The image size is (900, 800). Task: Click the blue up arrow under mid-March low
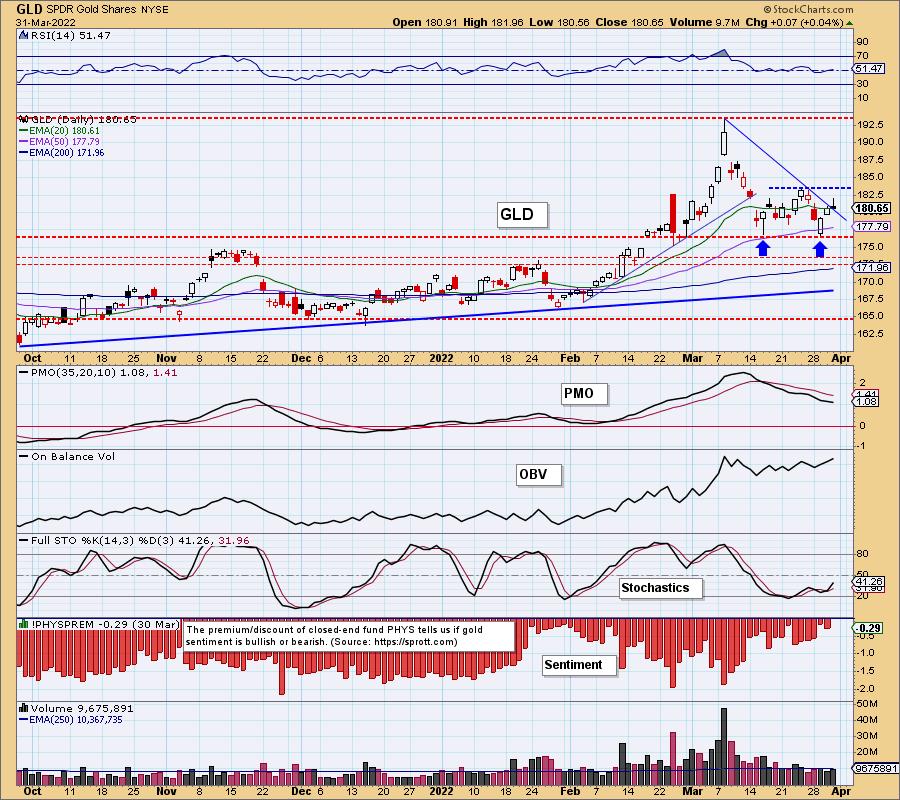pos(762,247)
